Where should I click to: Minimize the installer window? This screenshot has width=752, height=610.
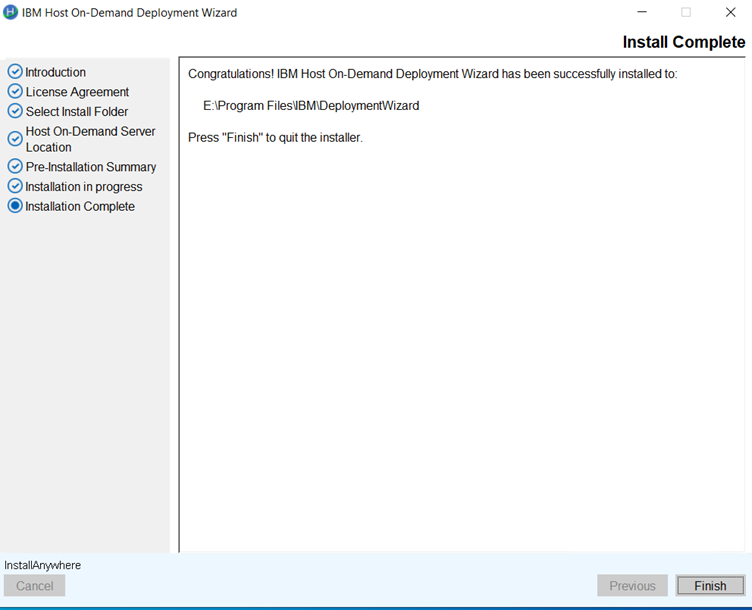(640, 13)
